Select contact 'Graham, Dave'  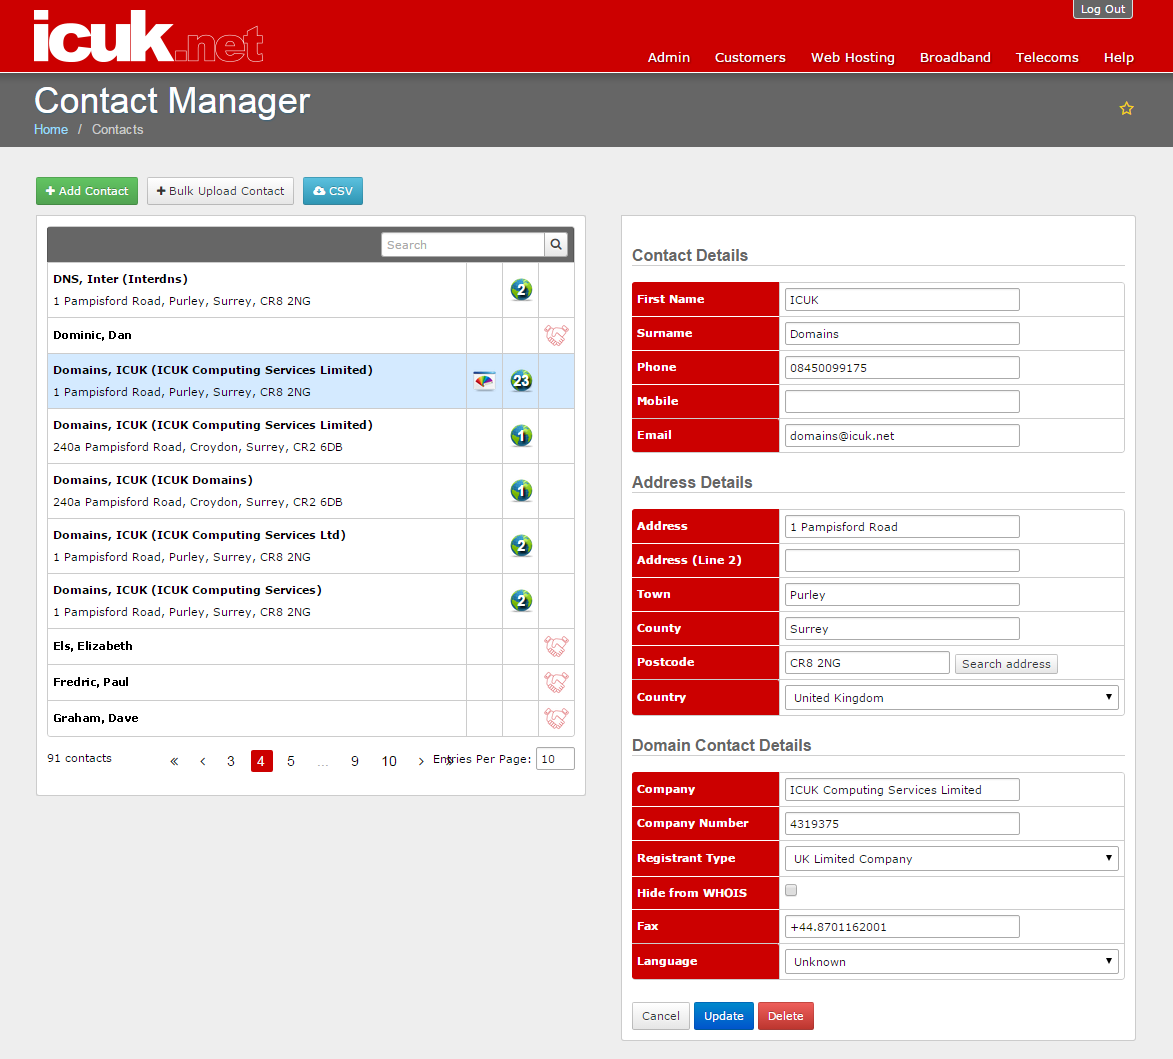click(x=257, y=719)
